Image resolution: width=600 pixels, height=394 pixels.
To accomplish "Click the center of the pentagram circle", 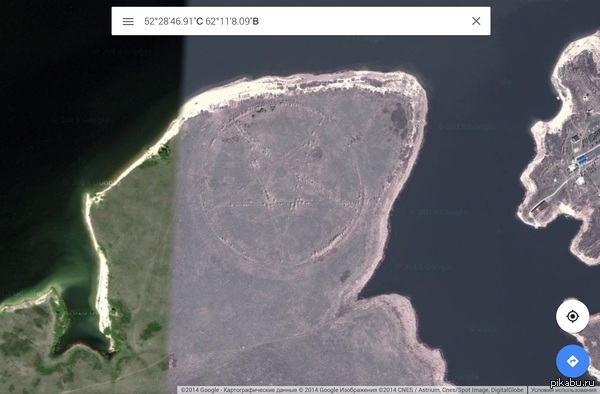I will pos(282,187).
